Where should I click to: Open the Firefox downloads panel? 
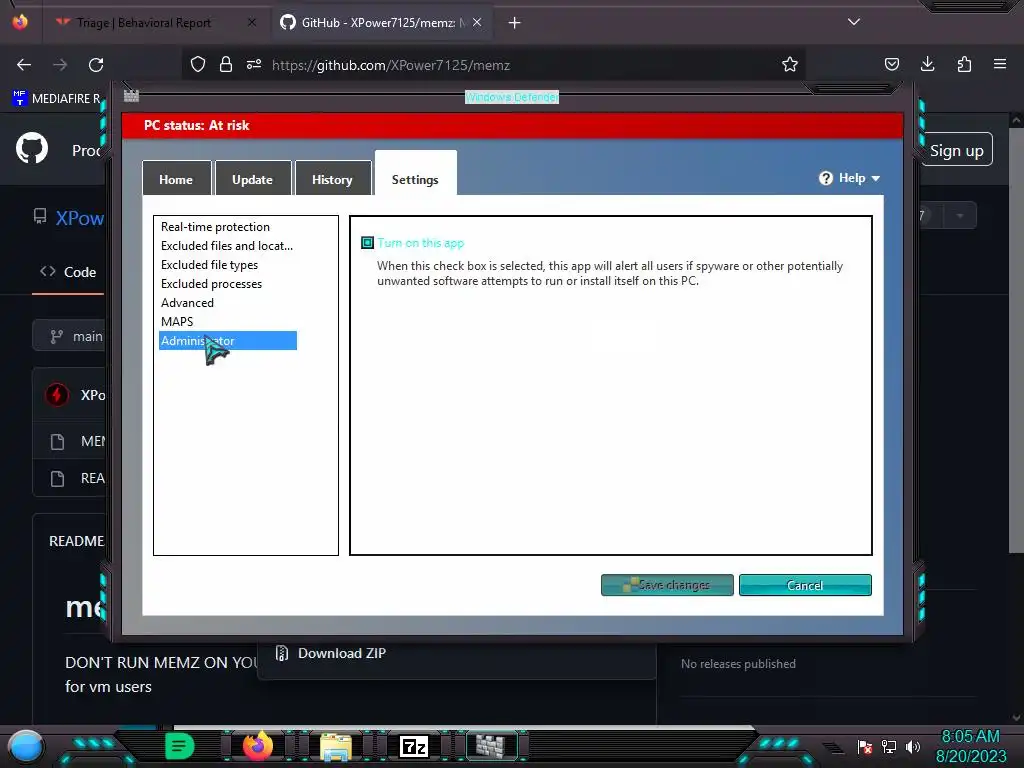point(927,64)
